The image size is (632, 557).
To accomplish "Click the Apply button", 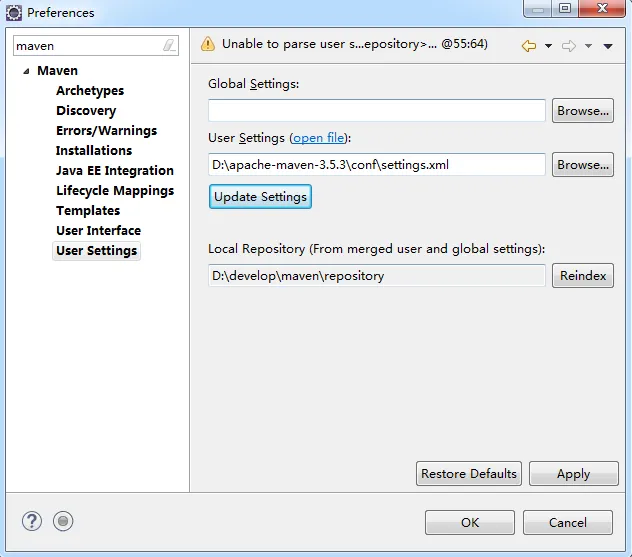I will (x=574, y=474).
